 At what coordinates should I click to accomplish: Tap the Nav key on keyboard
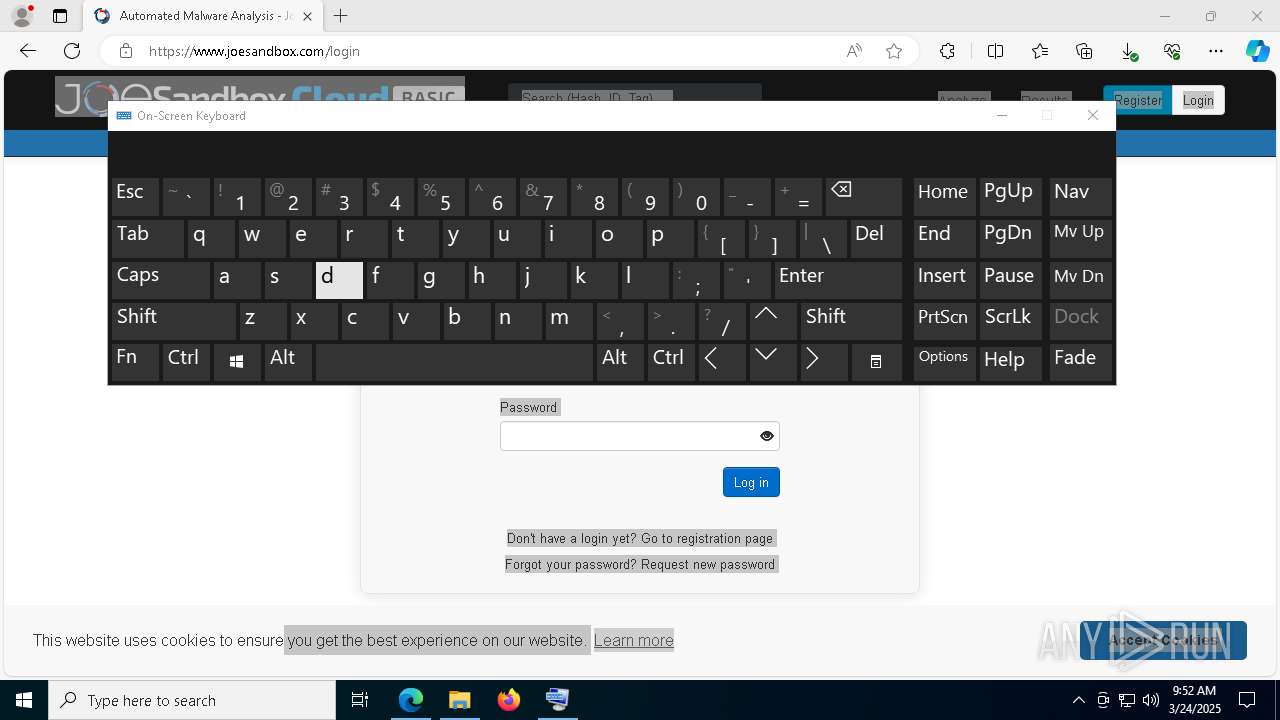coord(1080,197)
